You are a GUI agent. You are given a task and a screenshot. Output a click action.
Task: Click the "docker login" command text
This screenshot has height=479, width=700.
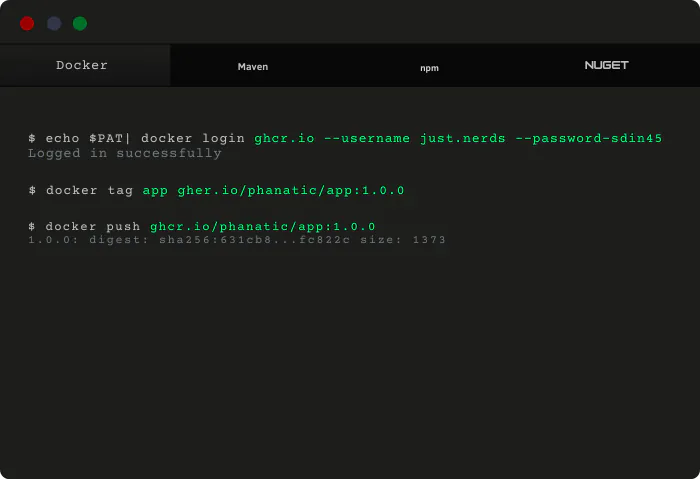click(x=193, y=138)
